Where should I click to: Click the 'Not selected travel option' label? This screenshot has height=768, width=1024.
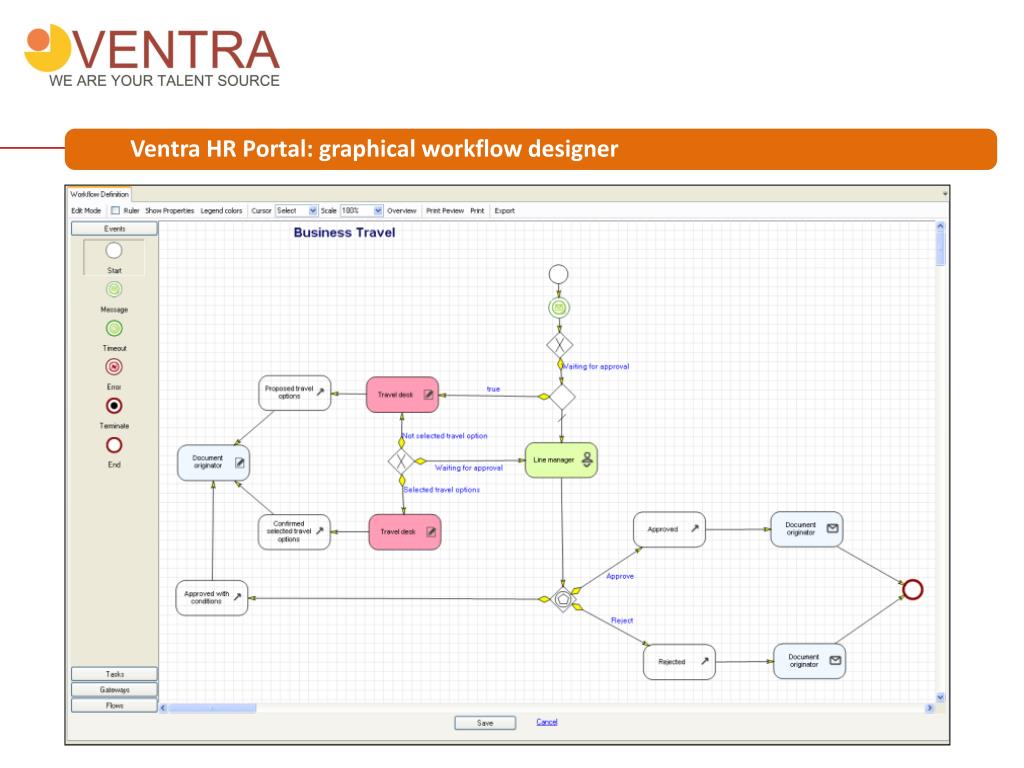point(445,436)
